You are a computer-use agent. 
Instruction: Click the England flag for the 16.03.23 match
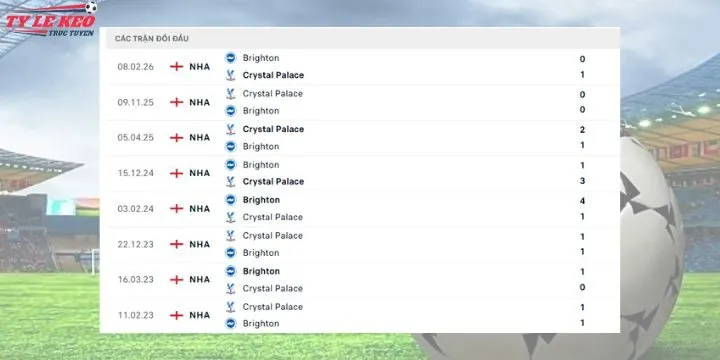pyautogui.click(x=176, y=280)
